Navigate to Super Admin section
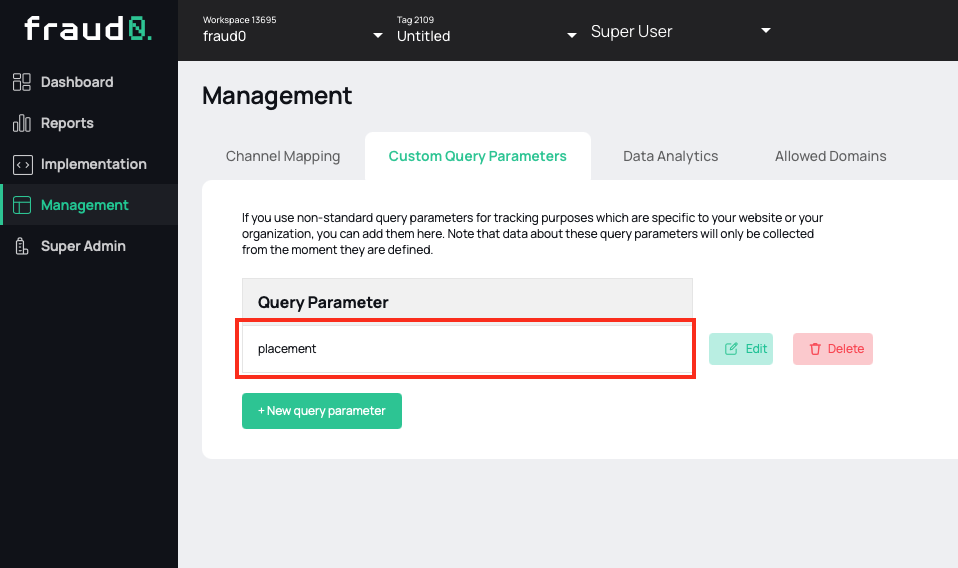Viewport: 958px width, 568px height. point(83,246)
